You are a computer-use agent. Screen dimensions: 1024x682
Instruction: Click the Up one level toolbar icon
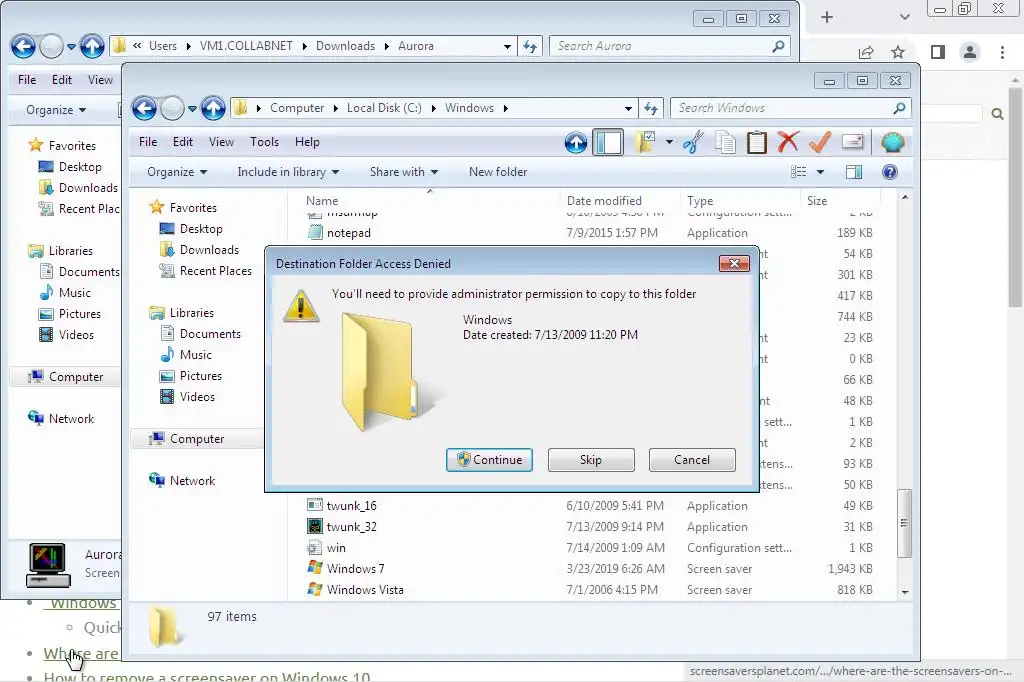point(575,142)
